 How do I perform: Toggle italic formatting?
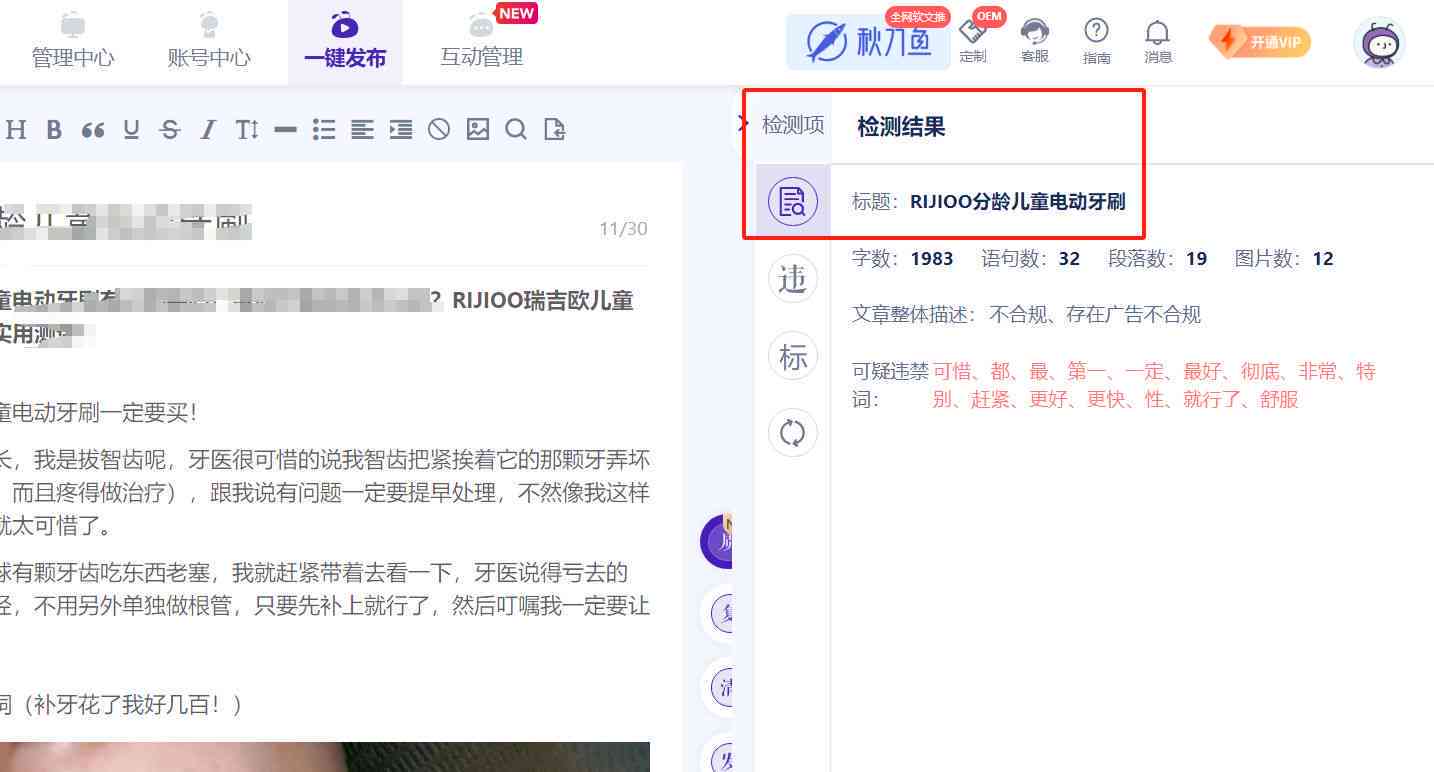208,129
